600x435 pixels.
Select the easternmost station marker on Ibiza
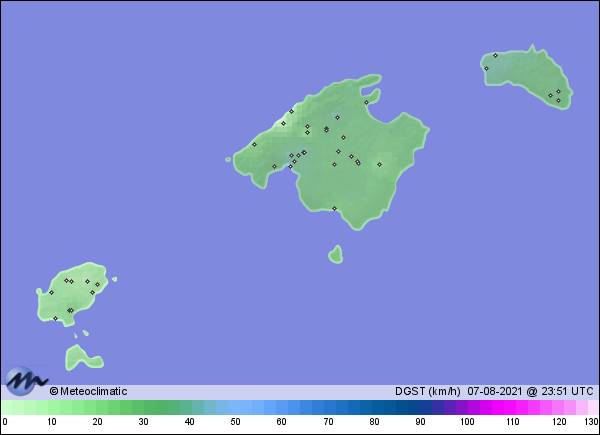pos(97,284)
